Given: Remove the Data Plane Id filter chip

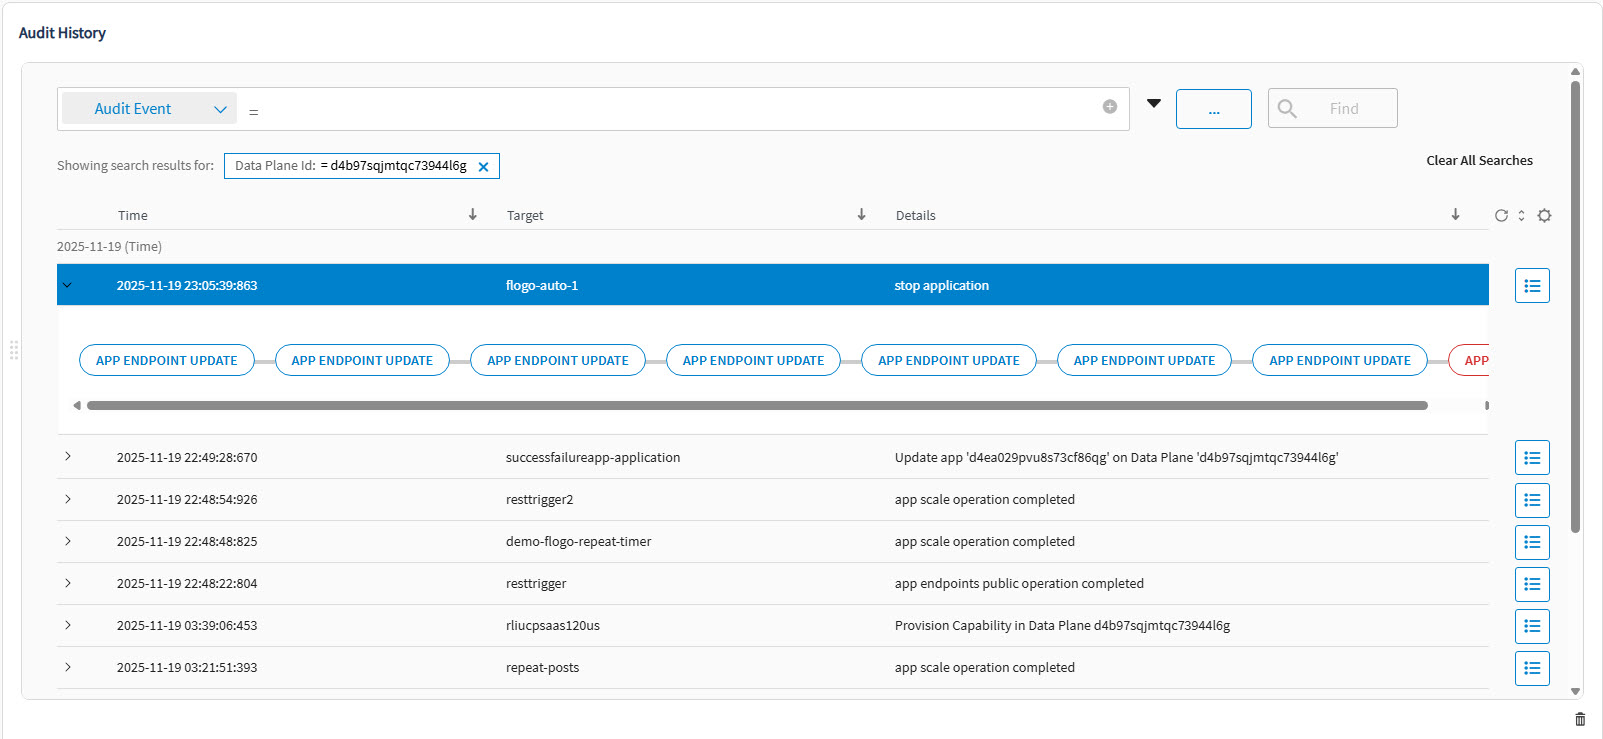Looking at the screenshot, I should [x=483, y=167].
